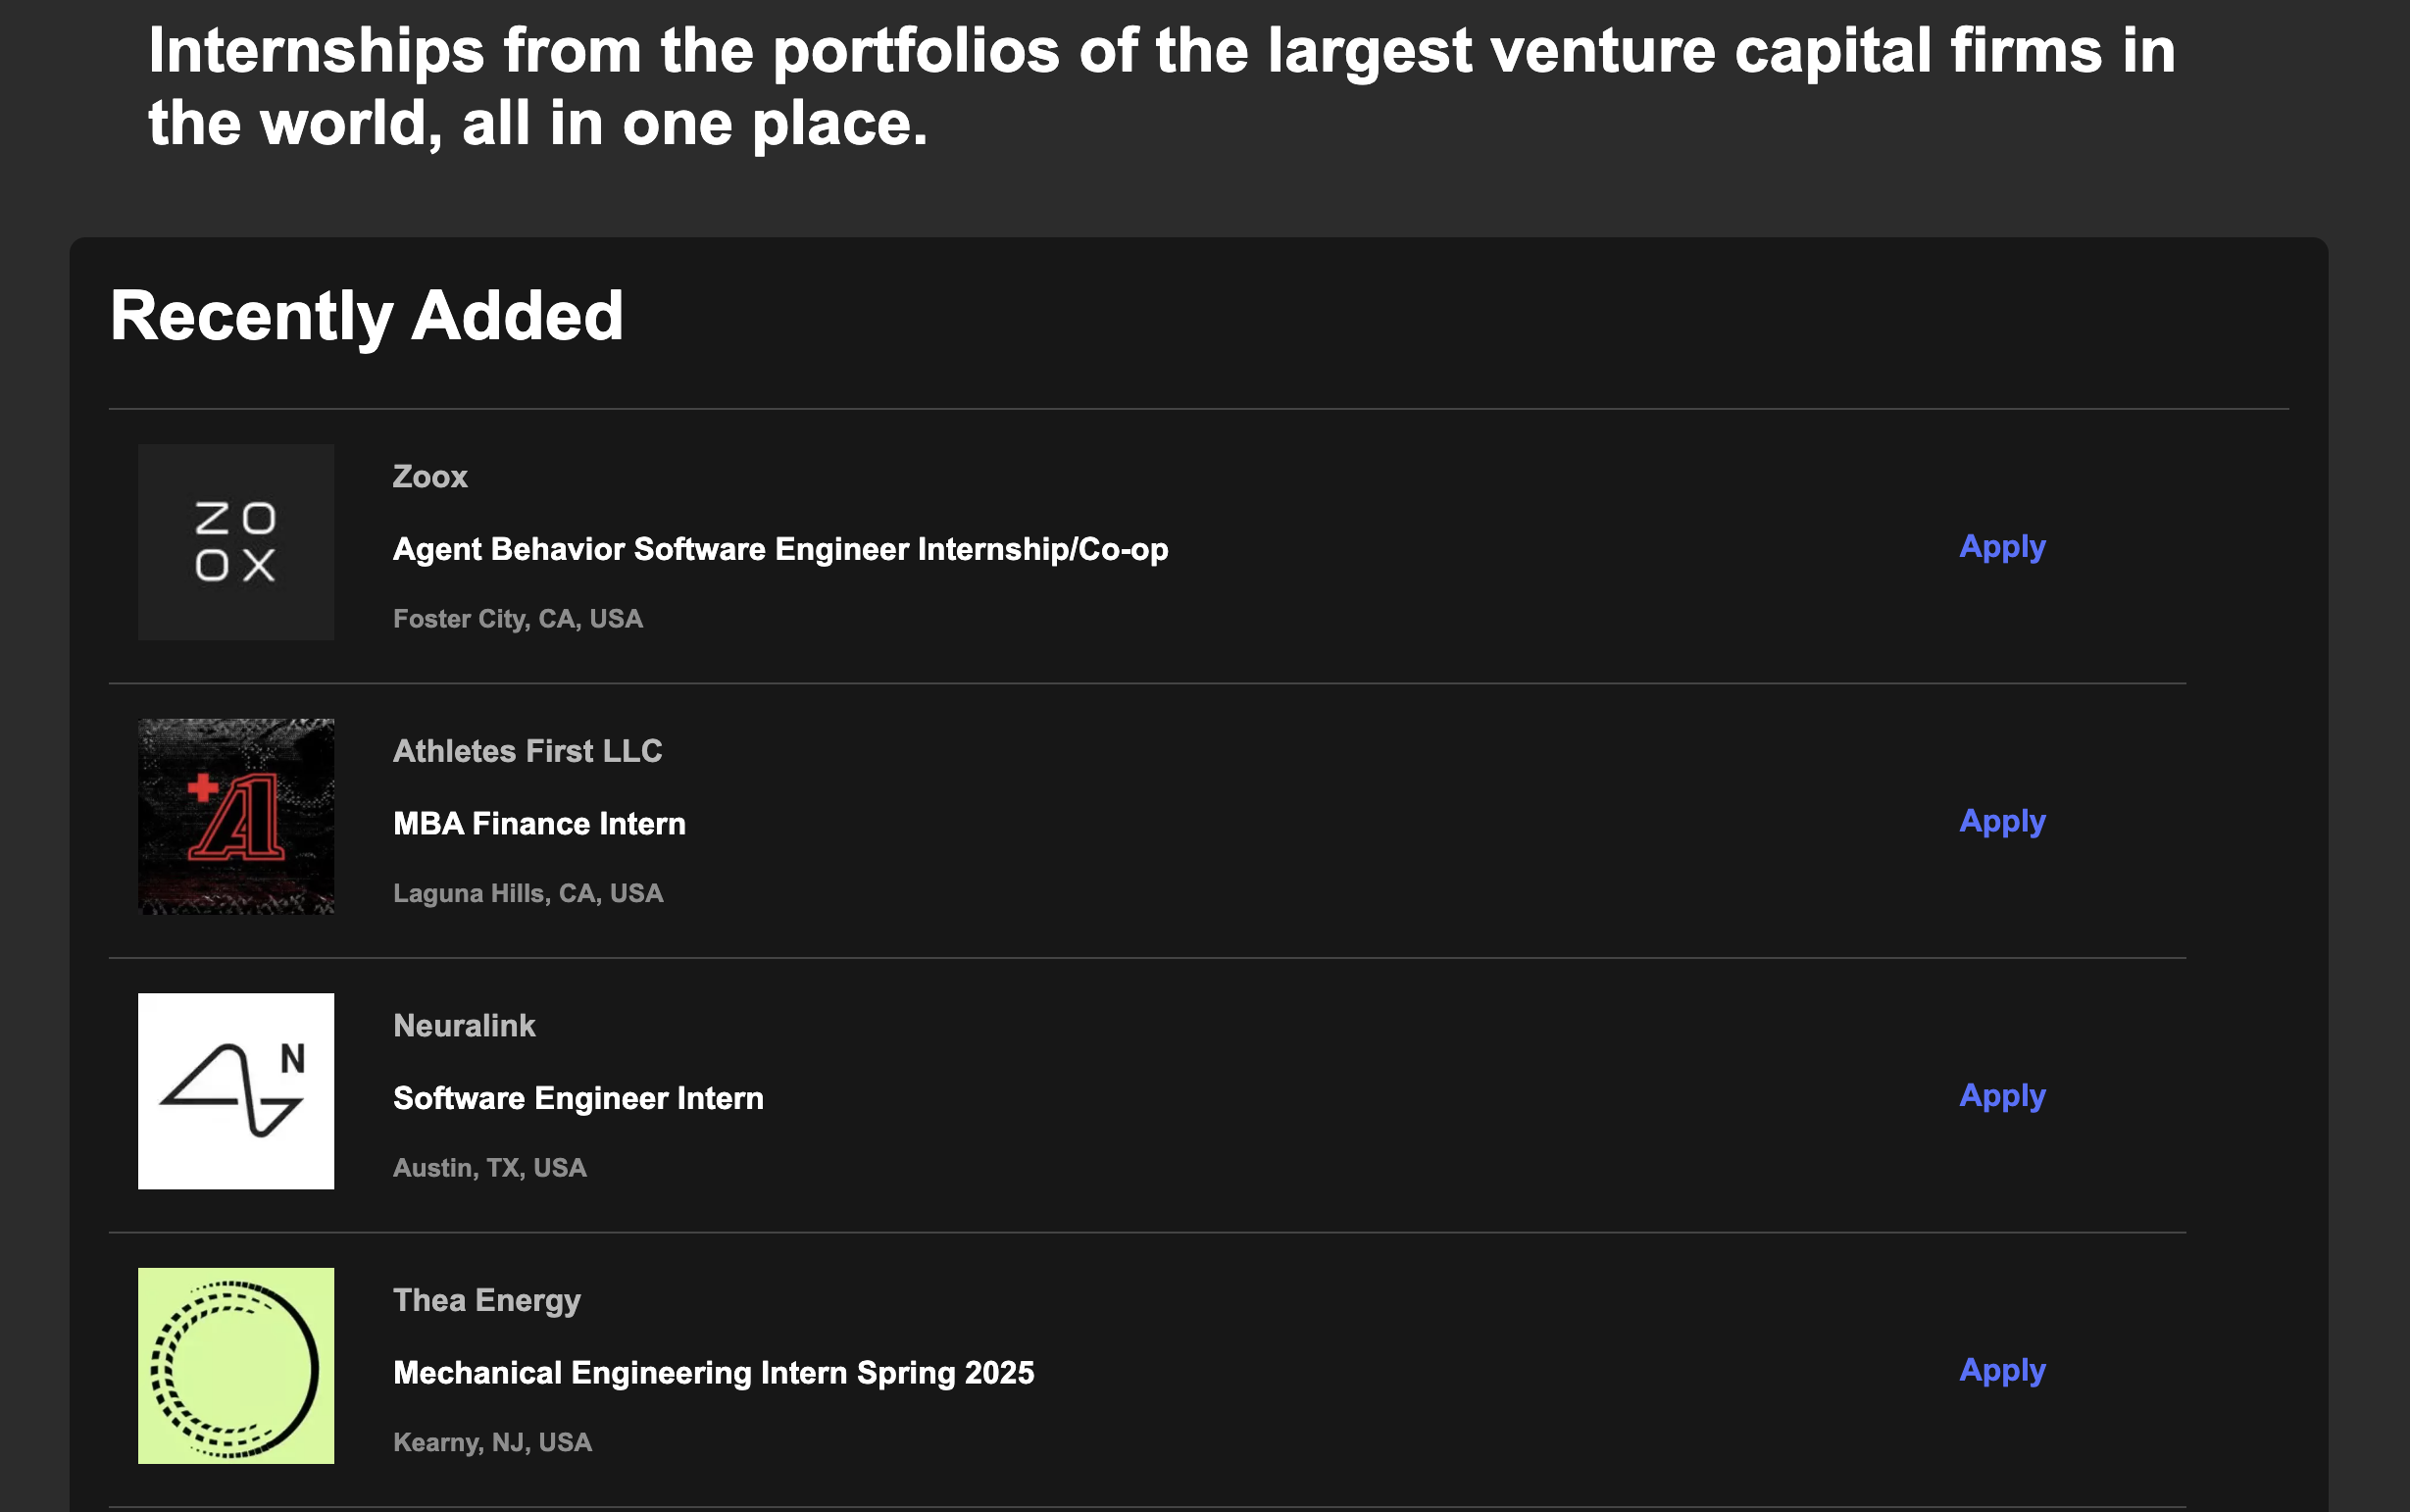This screenshot has height=1512, width=2410.
Task: Open the Neuralink company name
Action: coord(464,1025)
